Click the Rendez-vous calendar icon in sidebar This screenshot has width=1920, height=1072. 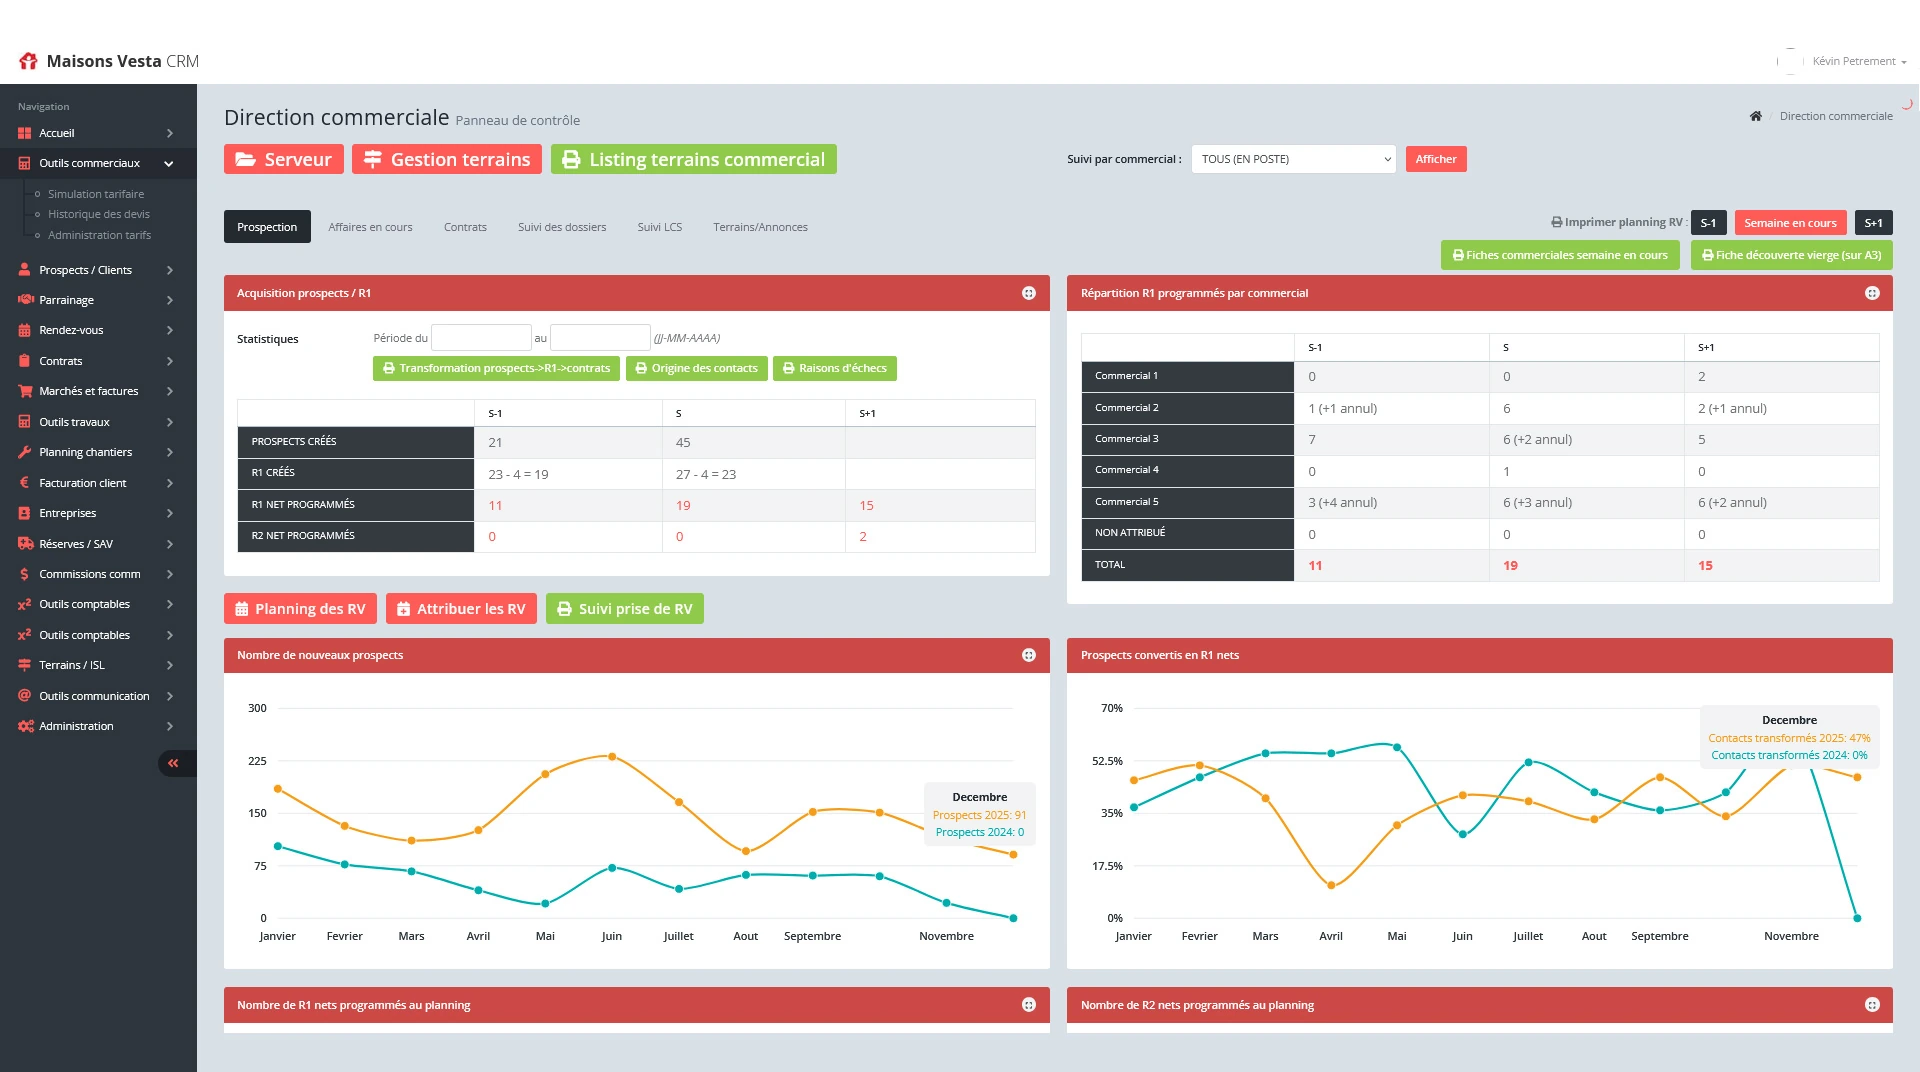(25, 330)
